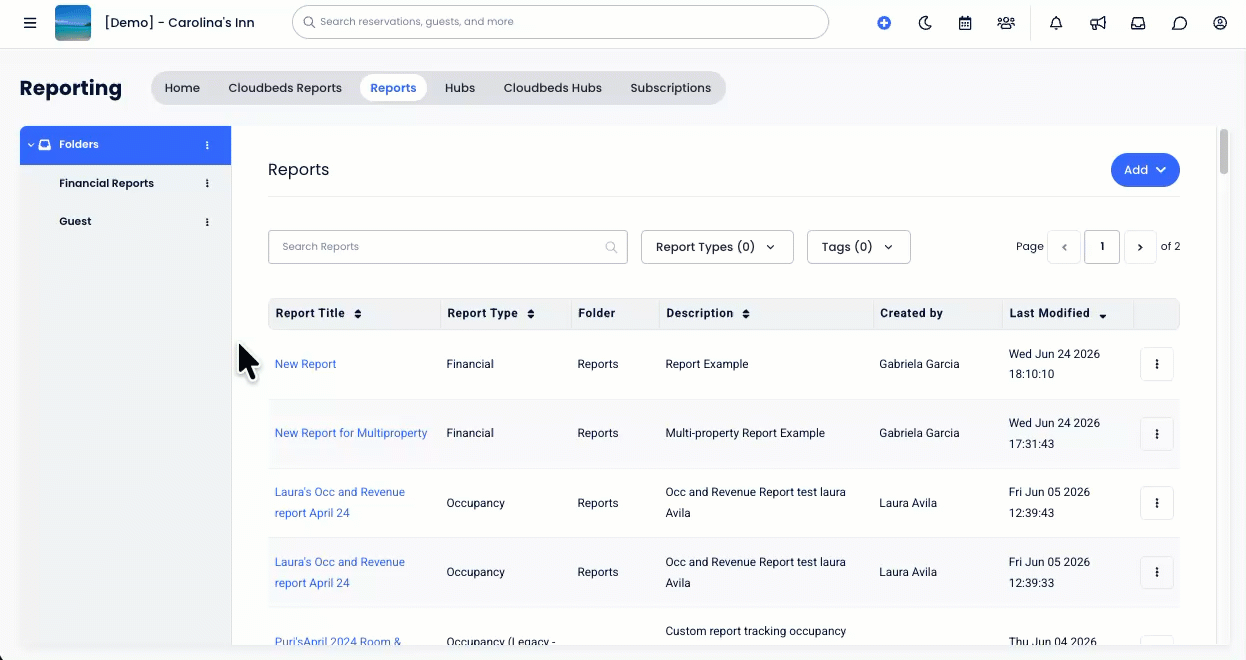
Task: Click the megaphone announcements icon
Action: 1098,22
